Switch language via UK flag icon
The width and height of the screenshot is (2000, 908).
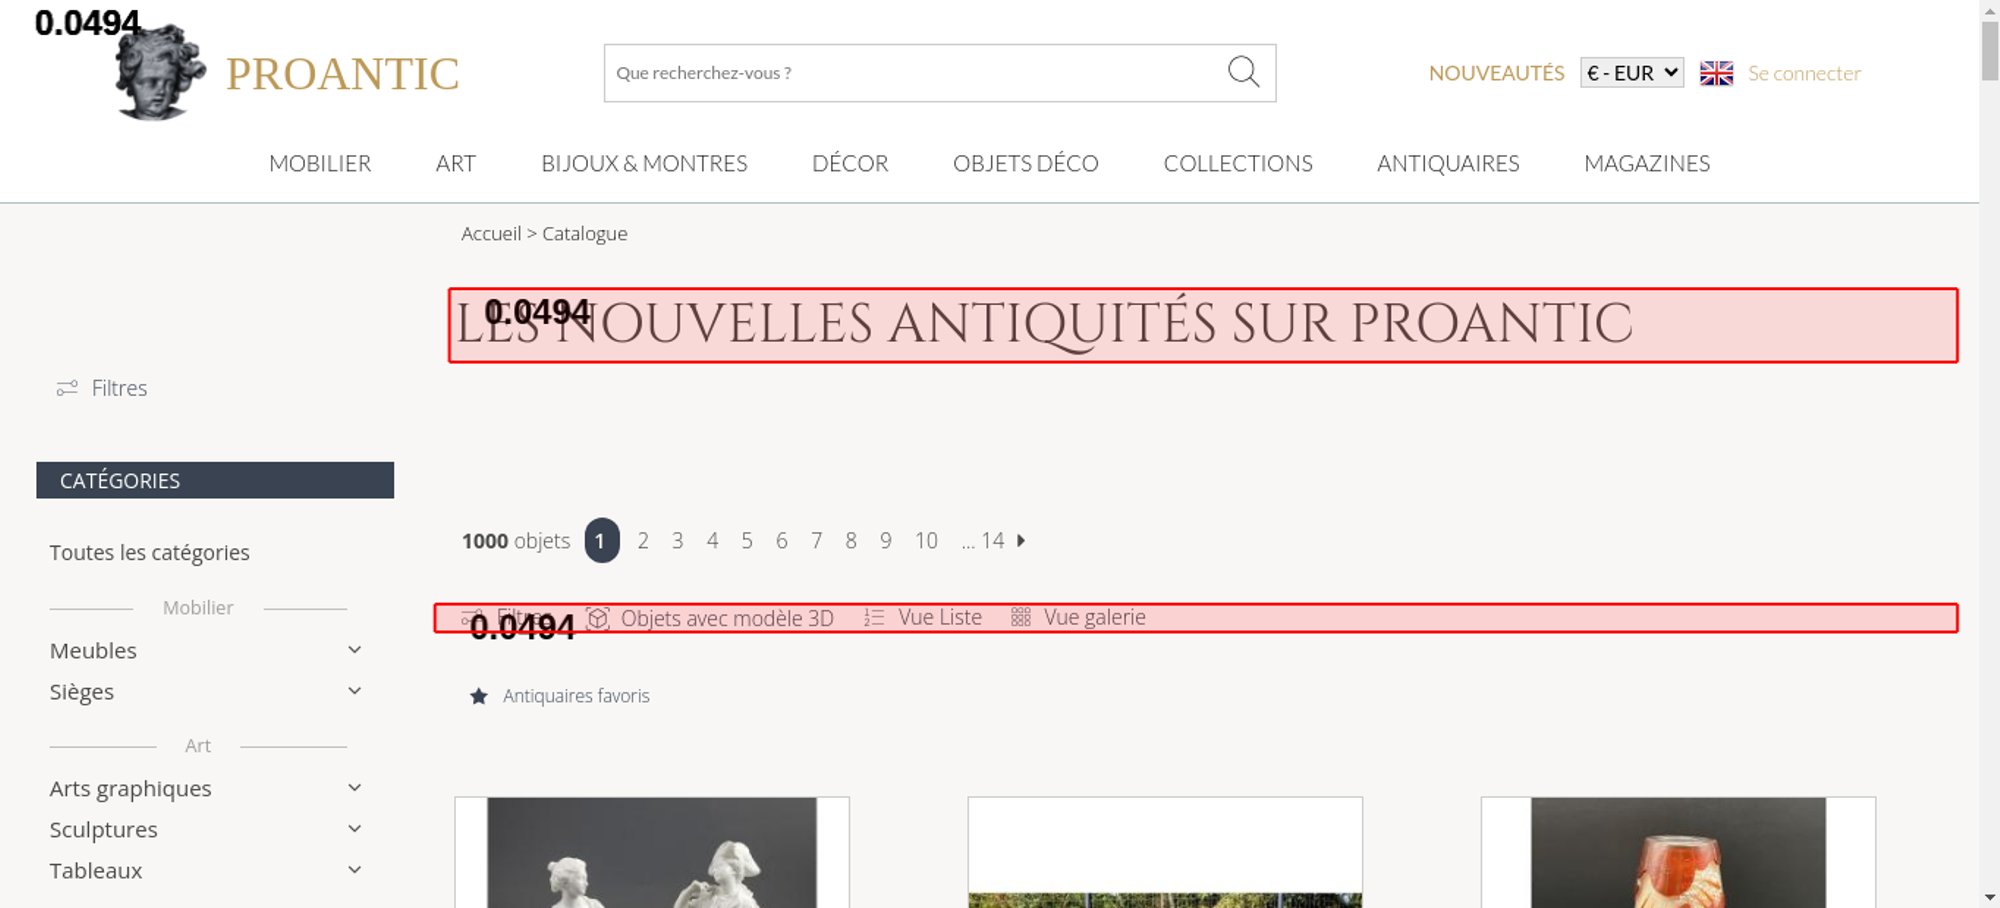pos(1716,73)
